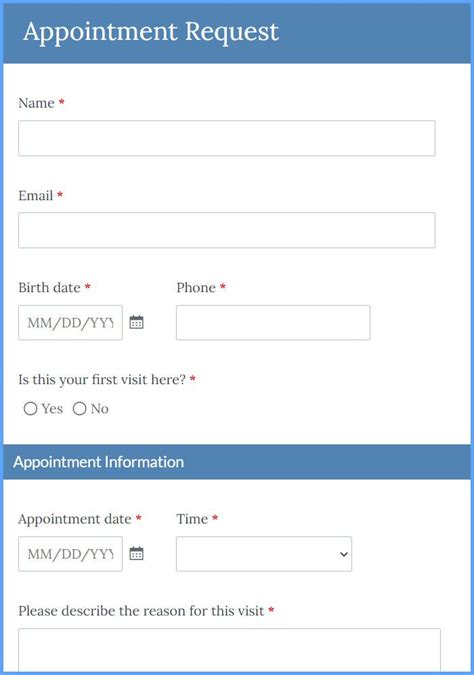The height and width of the screenshot is (675, 474).
Task: Click the Name field label
Action: 37,103
